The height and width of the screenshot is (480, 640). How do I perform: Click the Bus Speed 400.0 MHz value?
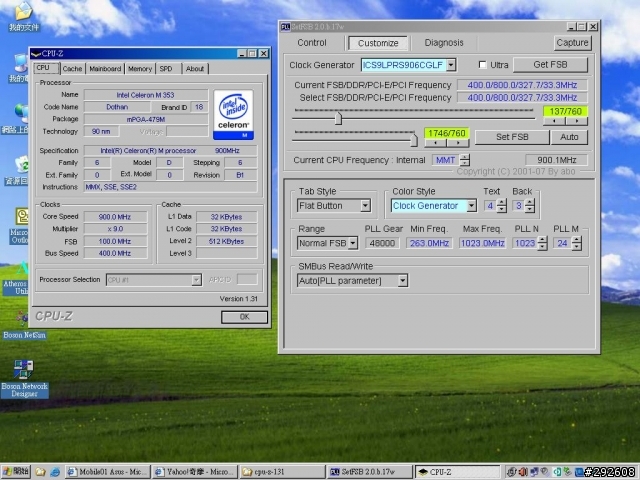[x=115, y=253]
